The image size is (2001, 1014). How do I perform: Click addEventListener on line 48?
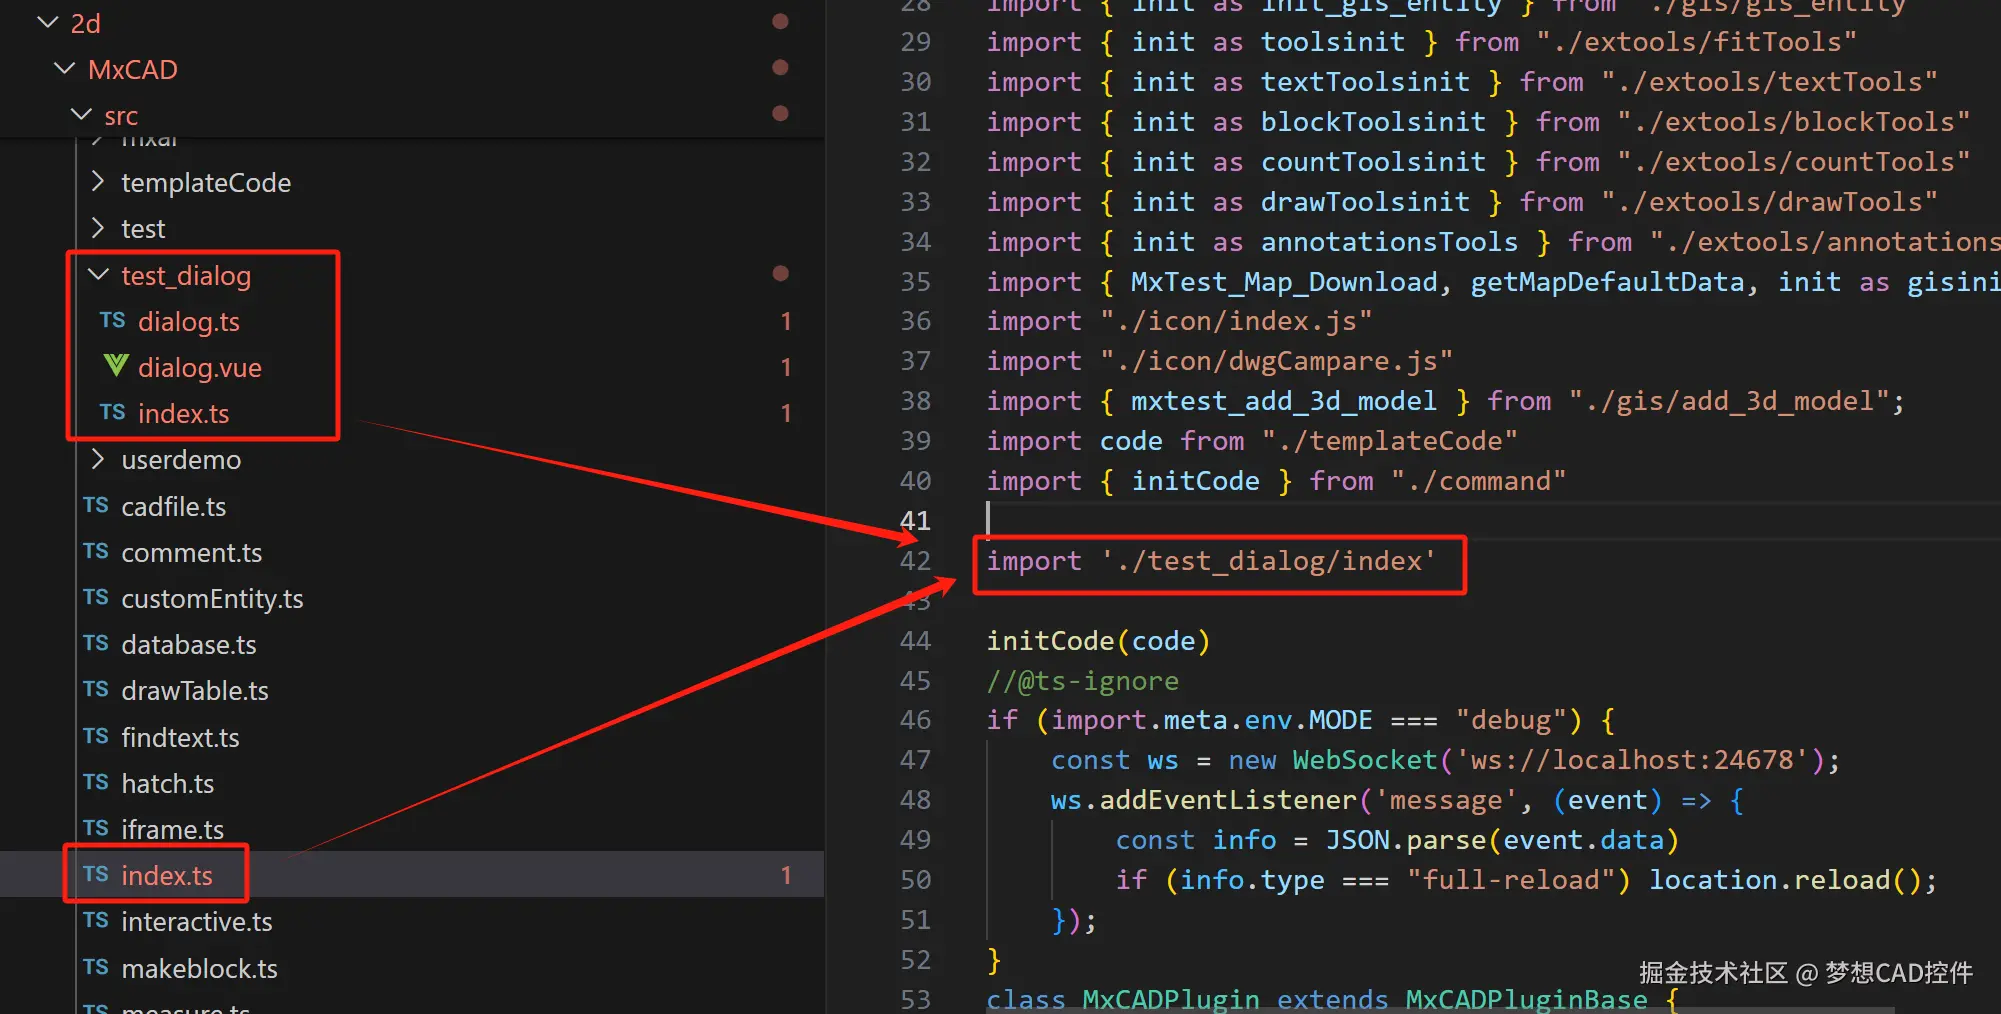tap(1228, 800)
